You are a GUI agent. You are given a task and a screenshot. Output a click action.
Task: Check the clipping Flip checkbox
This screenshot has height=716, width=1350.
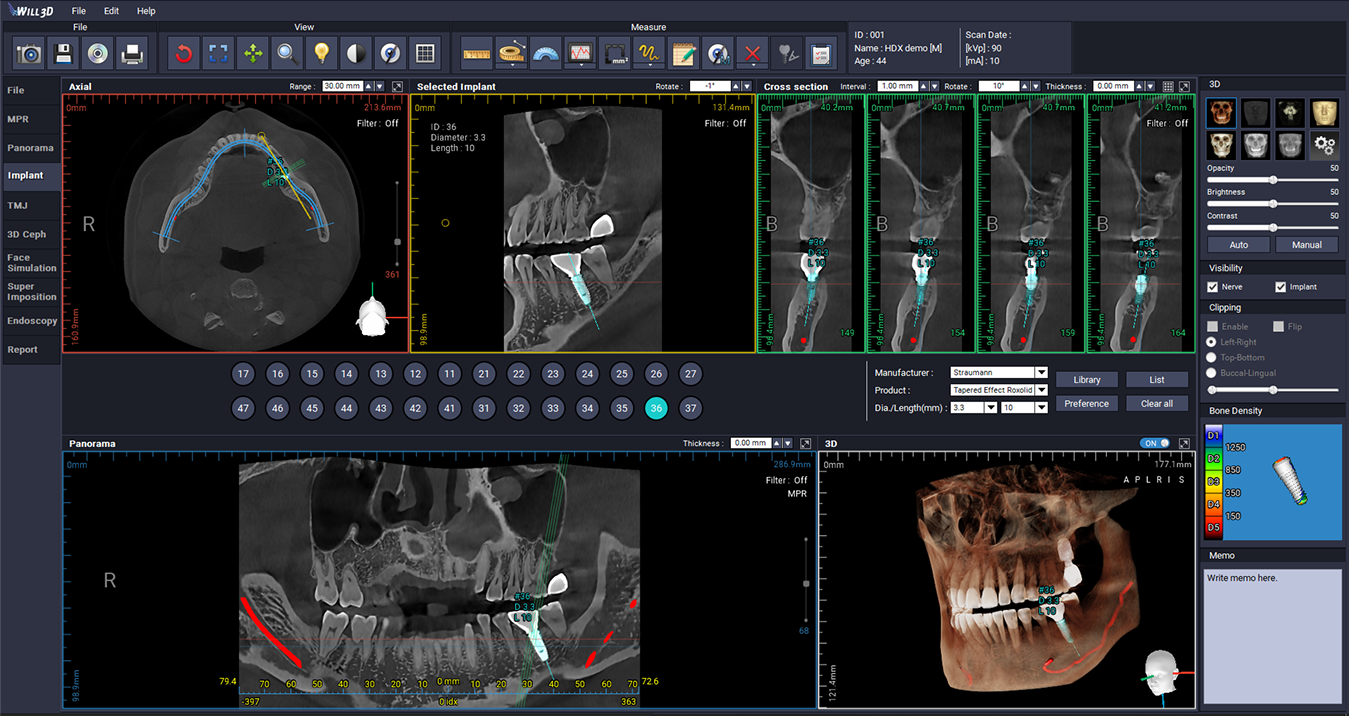click(1278, 326)
